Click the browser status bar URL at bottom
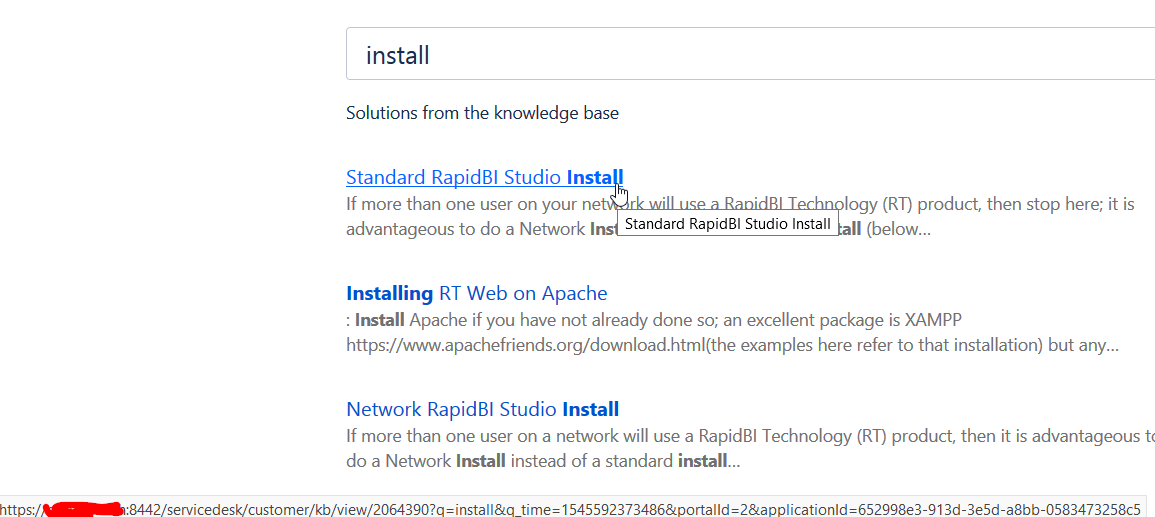1155x517 pixels. pyautogui.click(x=572, y=508)
